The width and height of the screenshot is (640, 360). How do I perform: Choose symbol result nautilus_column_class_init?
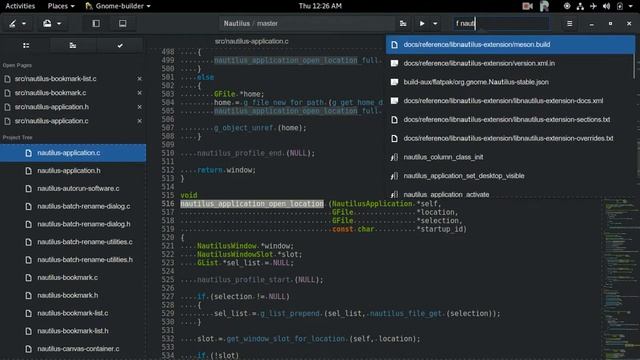coord(510,157)
